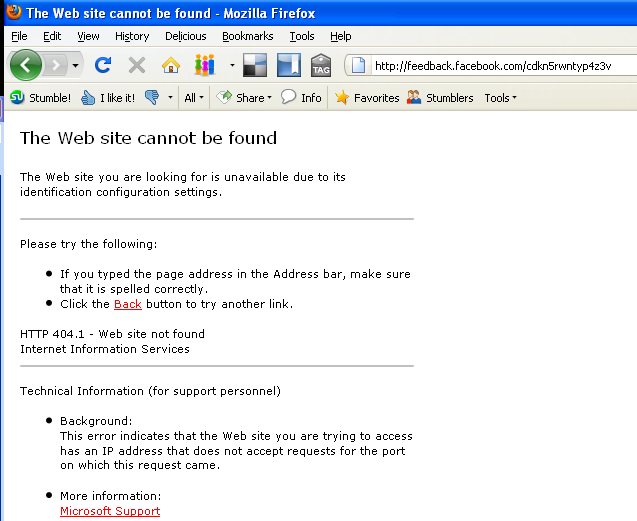Click the thumbs-down dislike icon
Viewport: 637px width, 521px height.
152,98
